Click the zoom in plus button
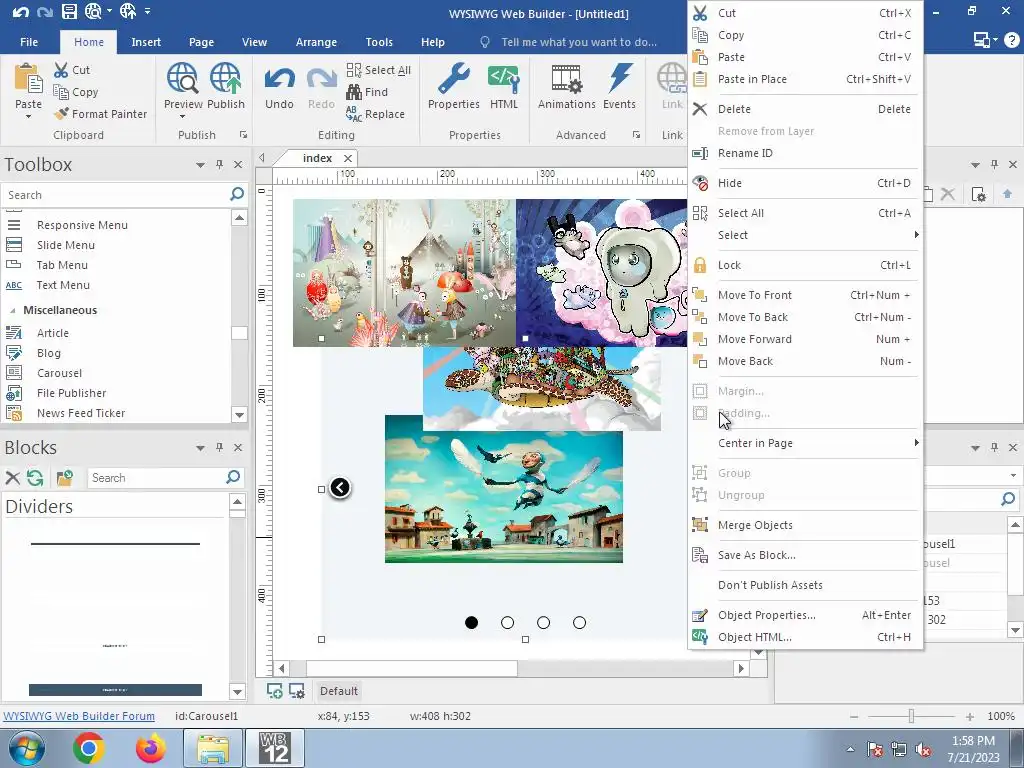Image resolution: width=1024 pixels, height=768 pixels. click(970, 716)
